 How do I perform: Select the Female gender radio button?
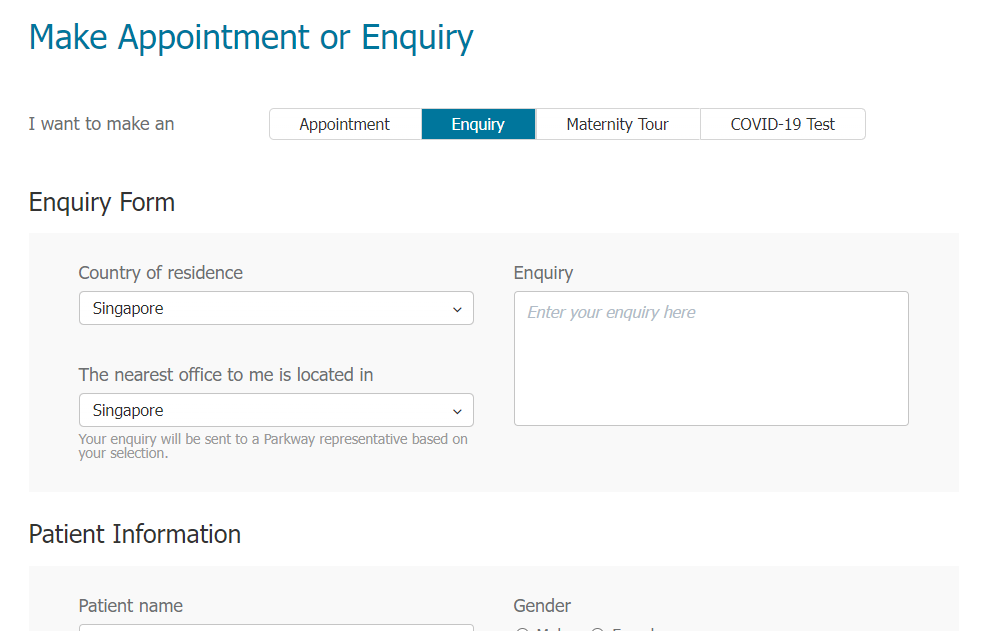(597, 629)
